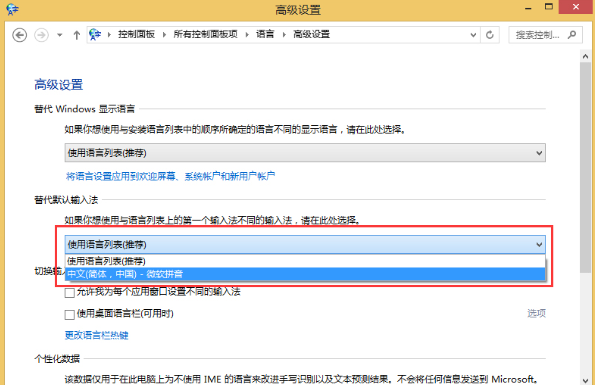Open recent locations dropdown arrow
This screenshot has height=385, width=595.
click(60, 35)
